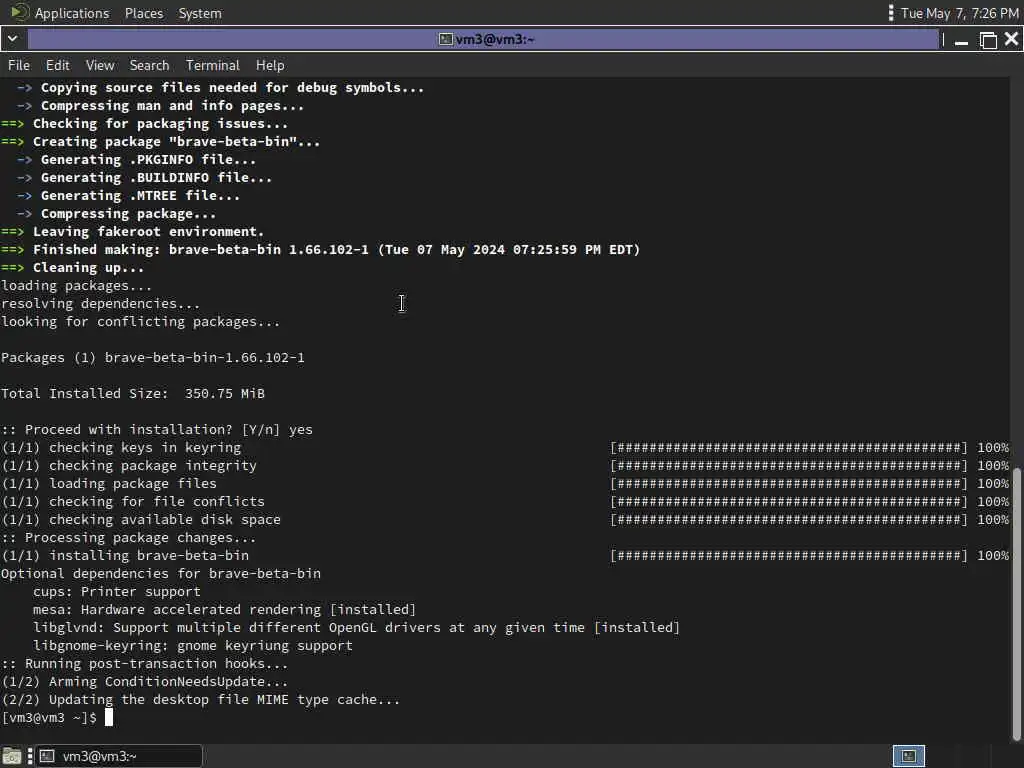This screenshot has height=768, width=1024.
Task: Open the File menu
Action: point(18,65)
